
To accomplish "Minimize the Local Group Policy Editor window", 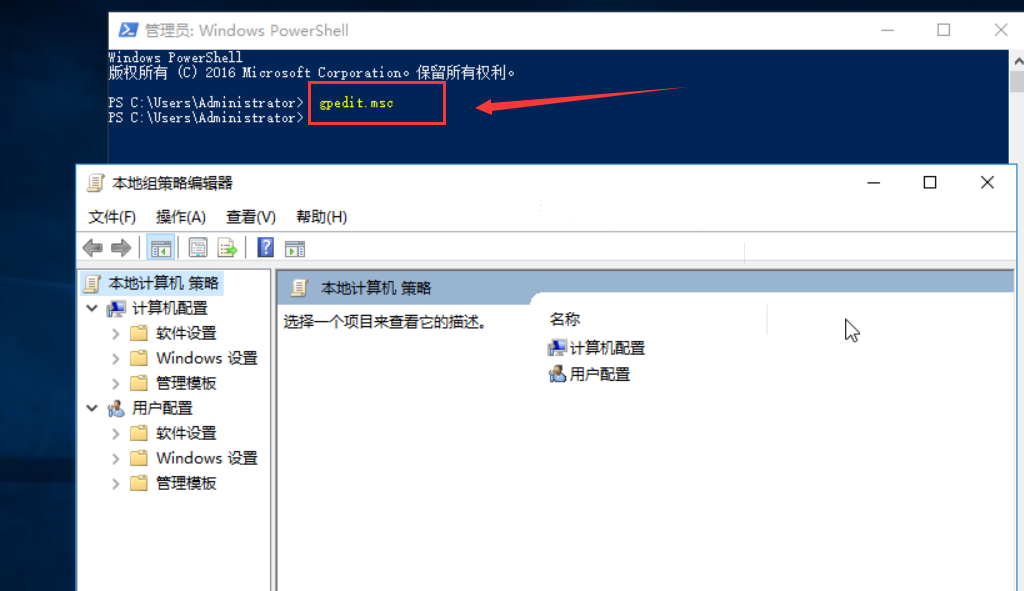I will click(x=874, y=183).
